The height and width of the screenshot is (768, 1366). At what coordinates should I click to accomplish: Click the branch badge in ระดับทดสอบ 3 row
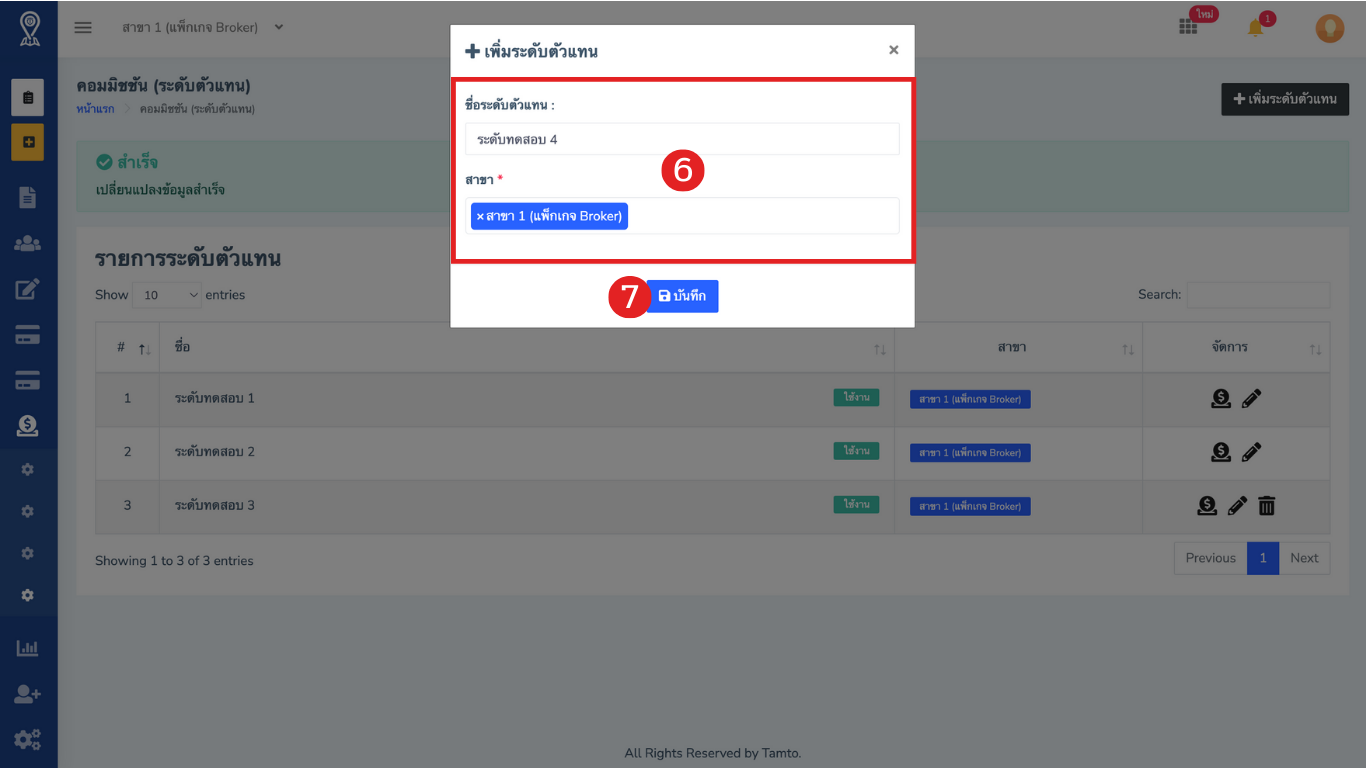click(970, 506)
